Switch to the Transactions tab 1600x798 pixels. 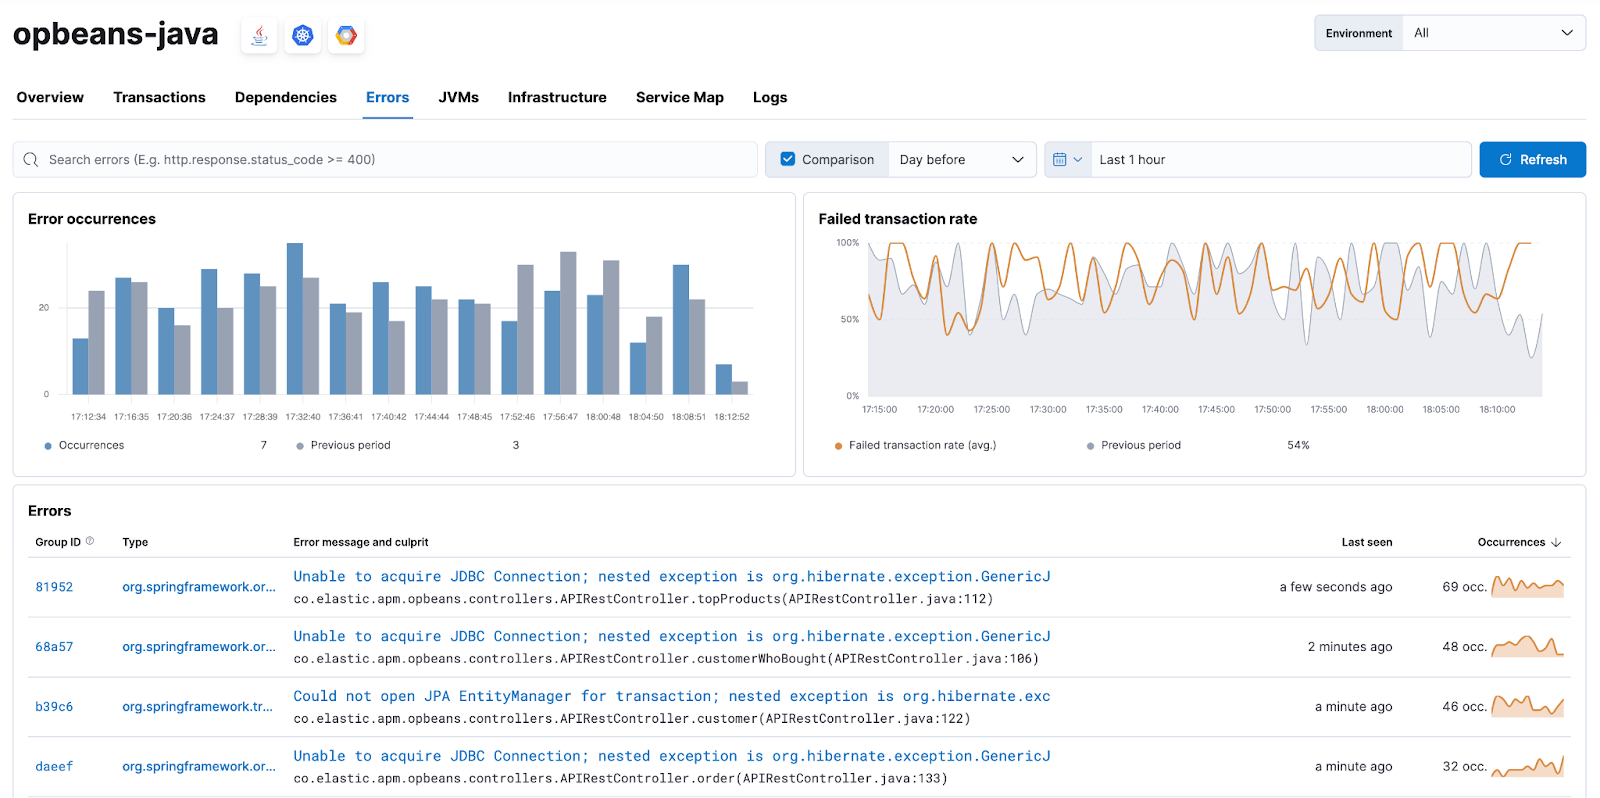click(x=159, y=97)
